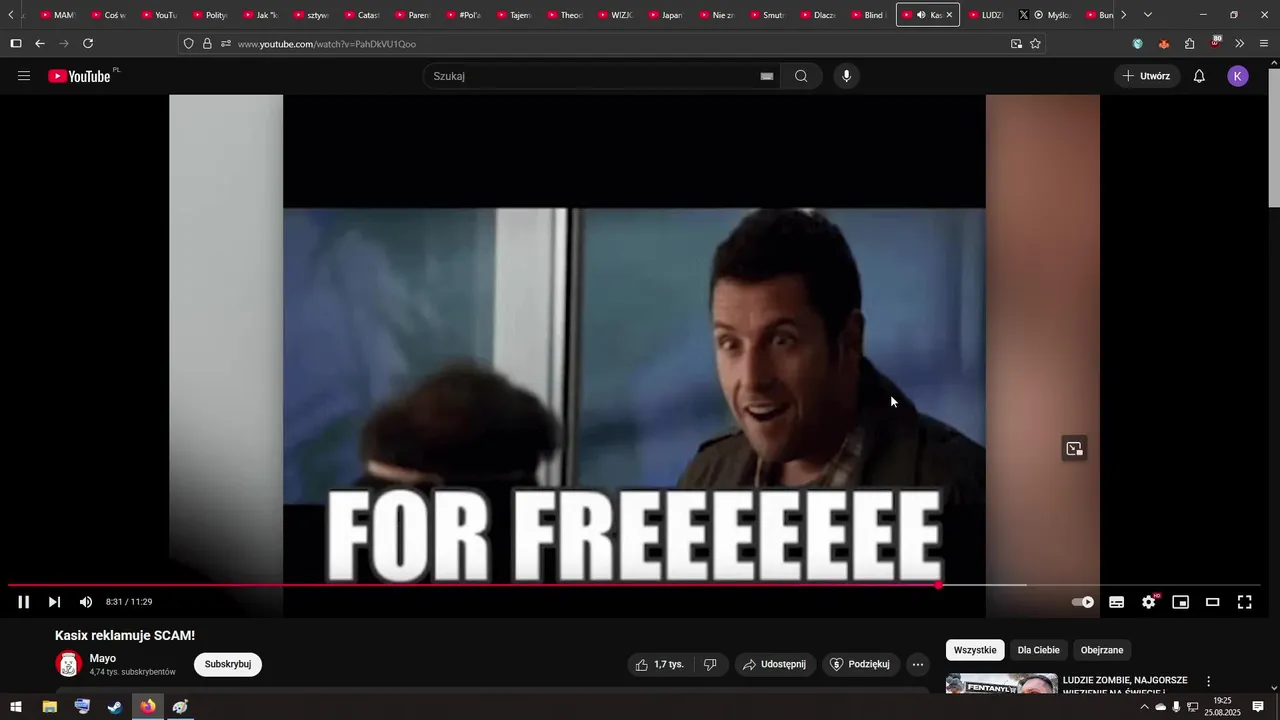Switch to miniplayer mode
This screenshot has height=720, width=1280.
click(1181, 602)
